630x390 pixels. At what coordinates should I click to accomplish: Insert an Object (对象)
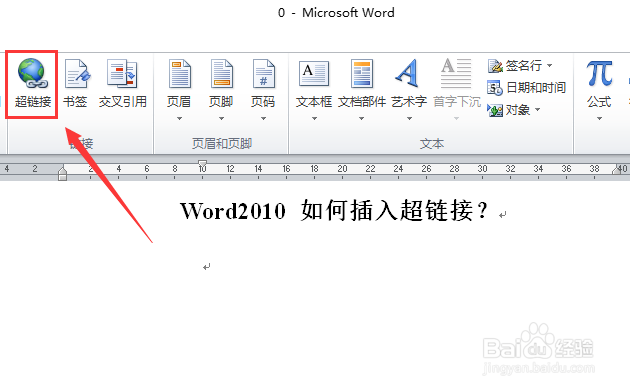(x=509, y=110)
